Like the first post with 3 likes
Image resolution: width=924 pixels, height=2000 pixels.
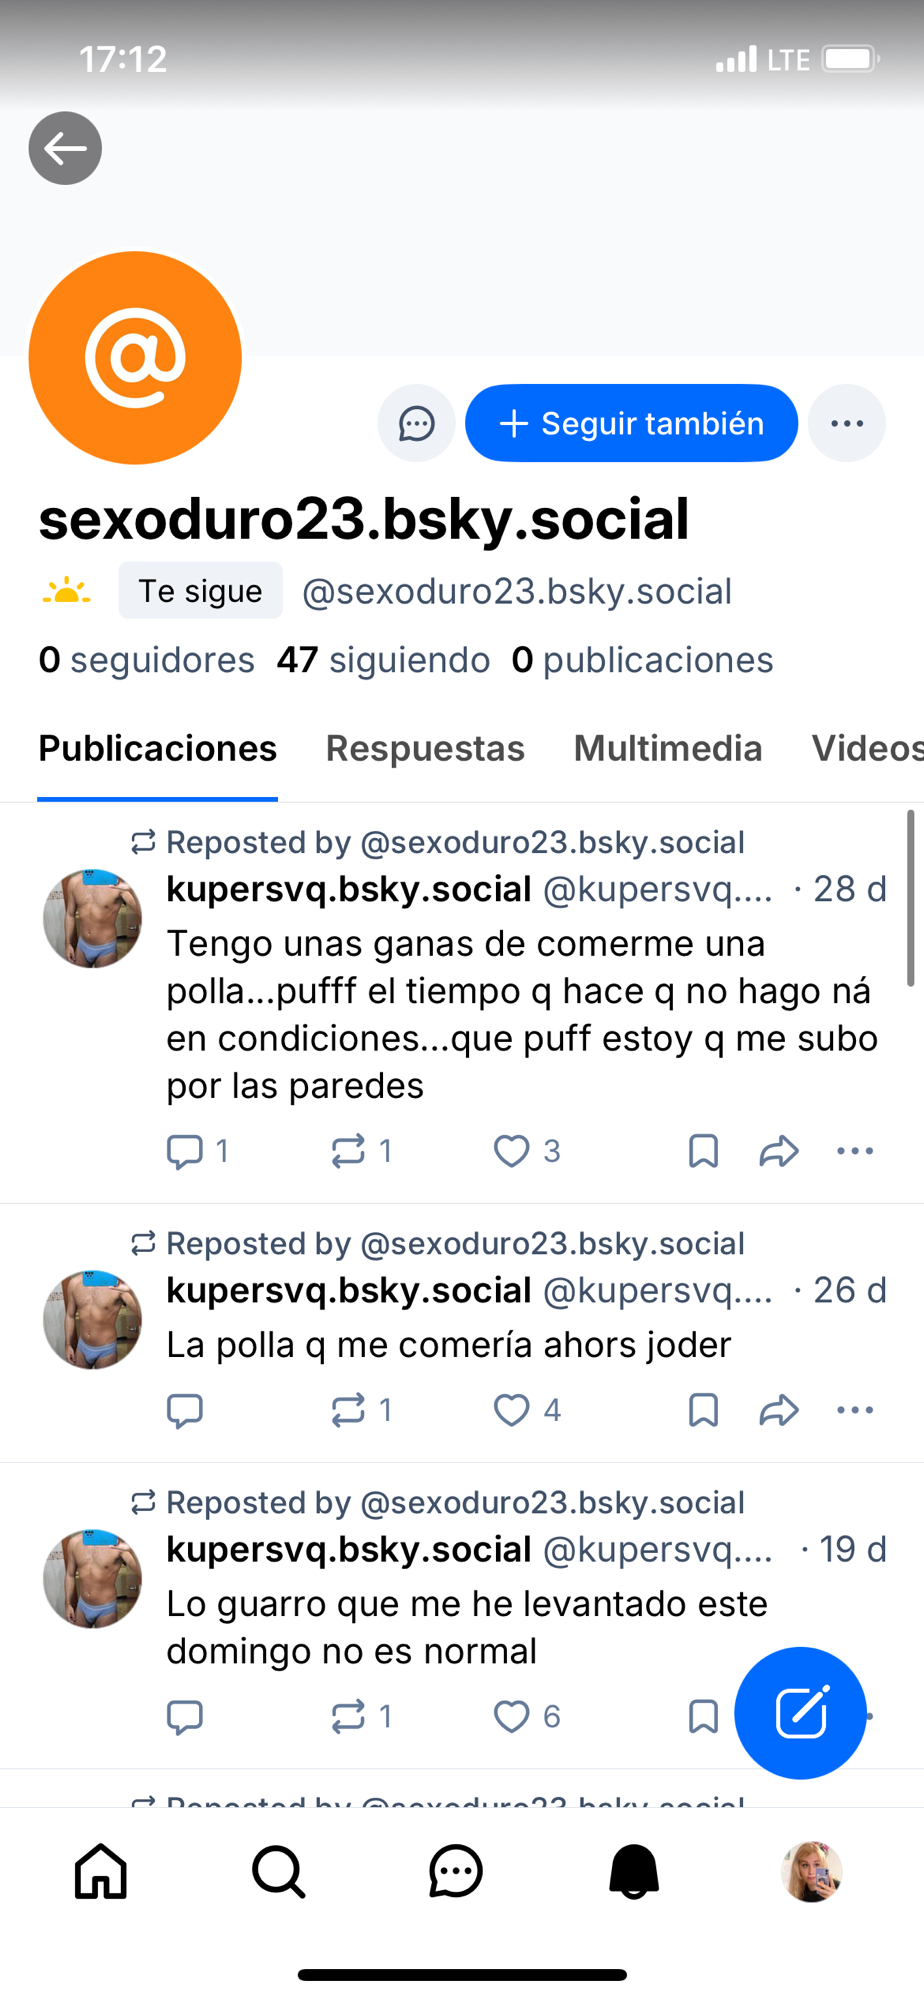pyautogui.click(x=512, y=1151)
